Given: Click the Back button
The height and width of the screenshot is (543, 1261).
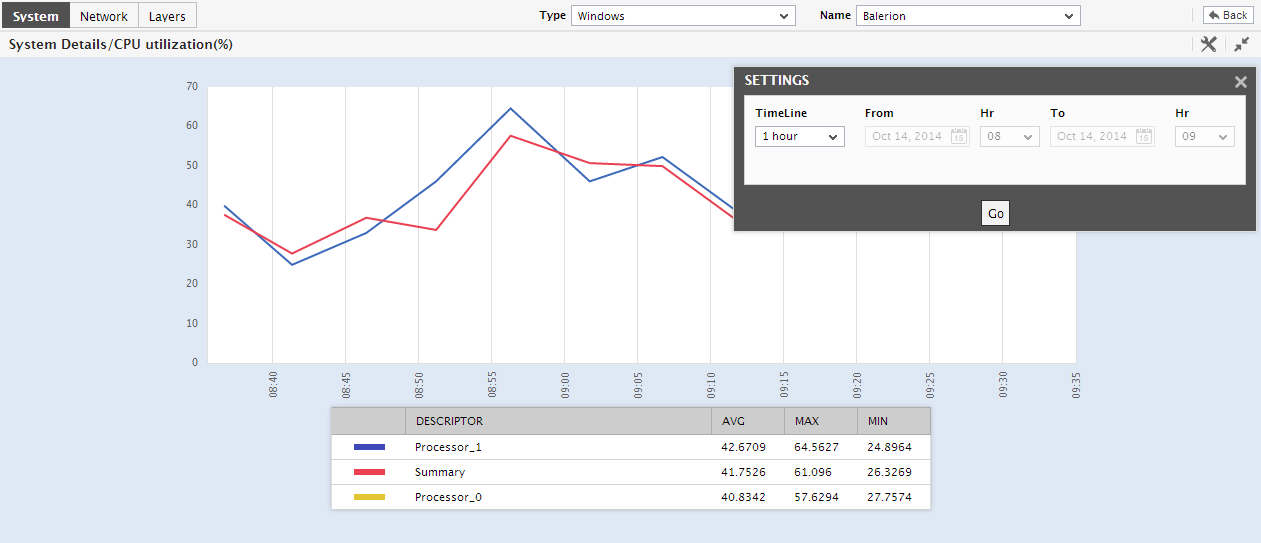Looking at the screenshot, I should pos(1228,15).
